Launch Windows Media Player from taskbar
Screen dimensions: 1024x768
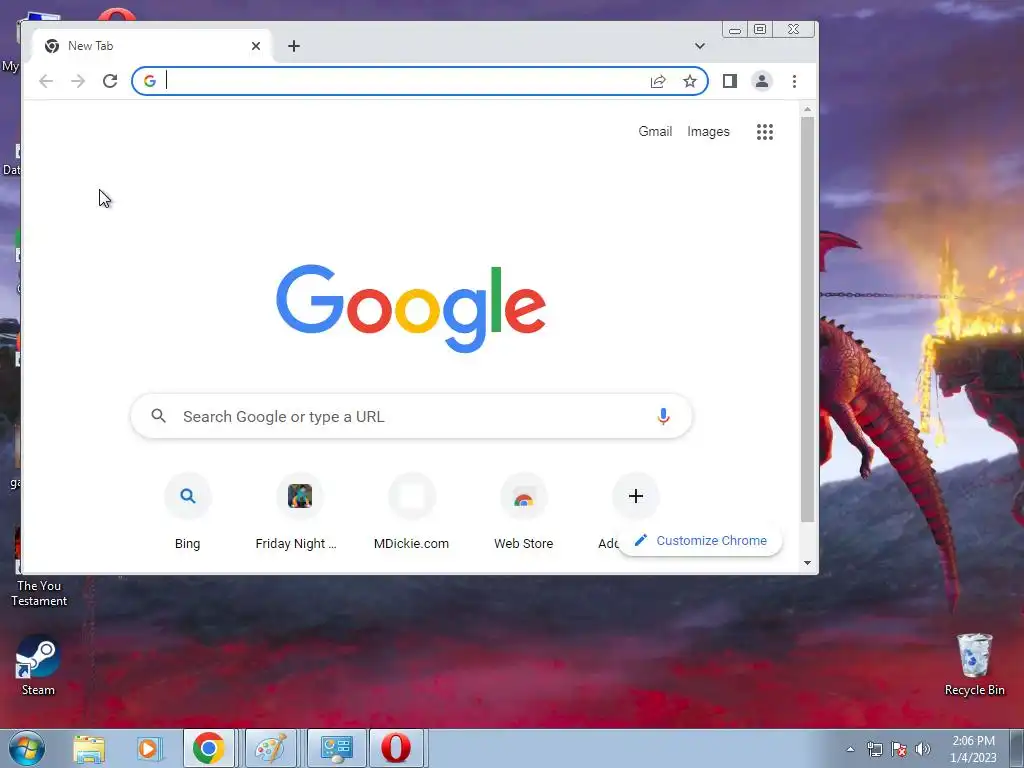point(148,748)
